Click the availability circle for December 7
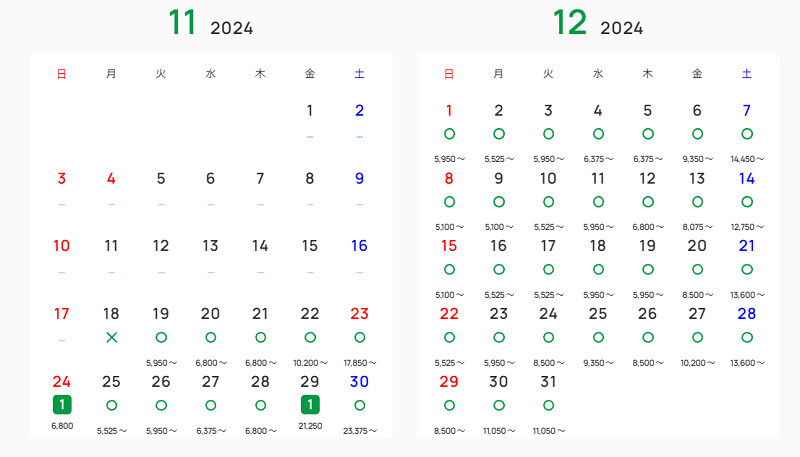 [747, 133]
